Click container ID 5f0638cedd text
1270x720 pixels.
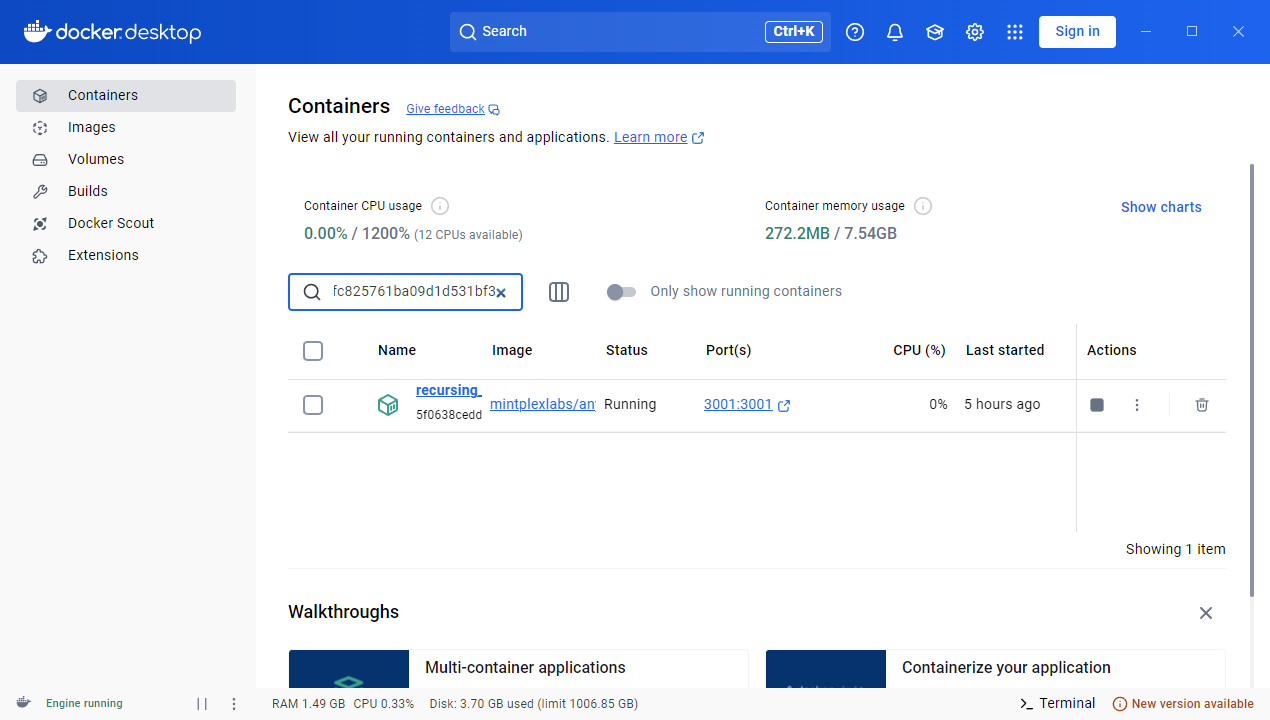click(449, 415)
